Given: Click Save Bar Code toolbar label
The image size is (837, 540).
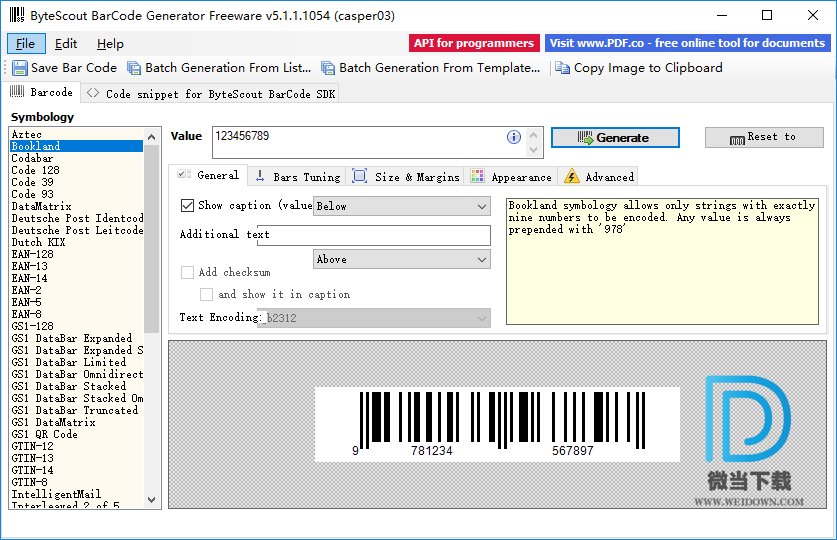Looking at the screenshot, I should 74,68.
